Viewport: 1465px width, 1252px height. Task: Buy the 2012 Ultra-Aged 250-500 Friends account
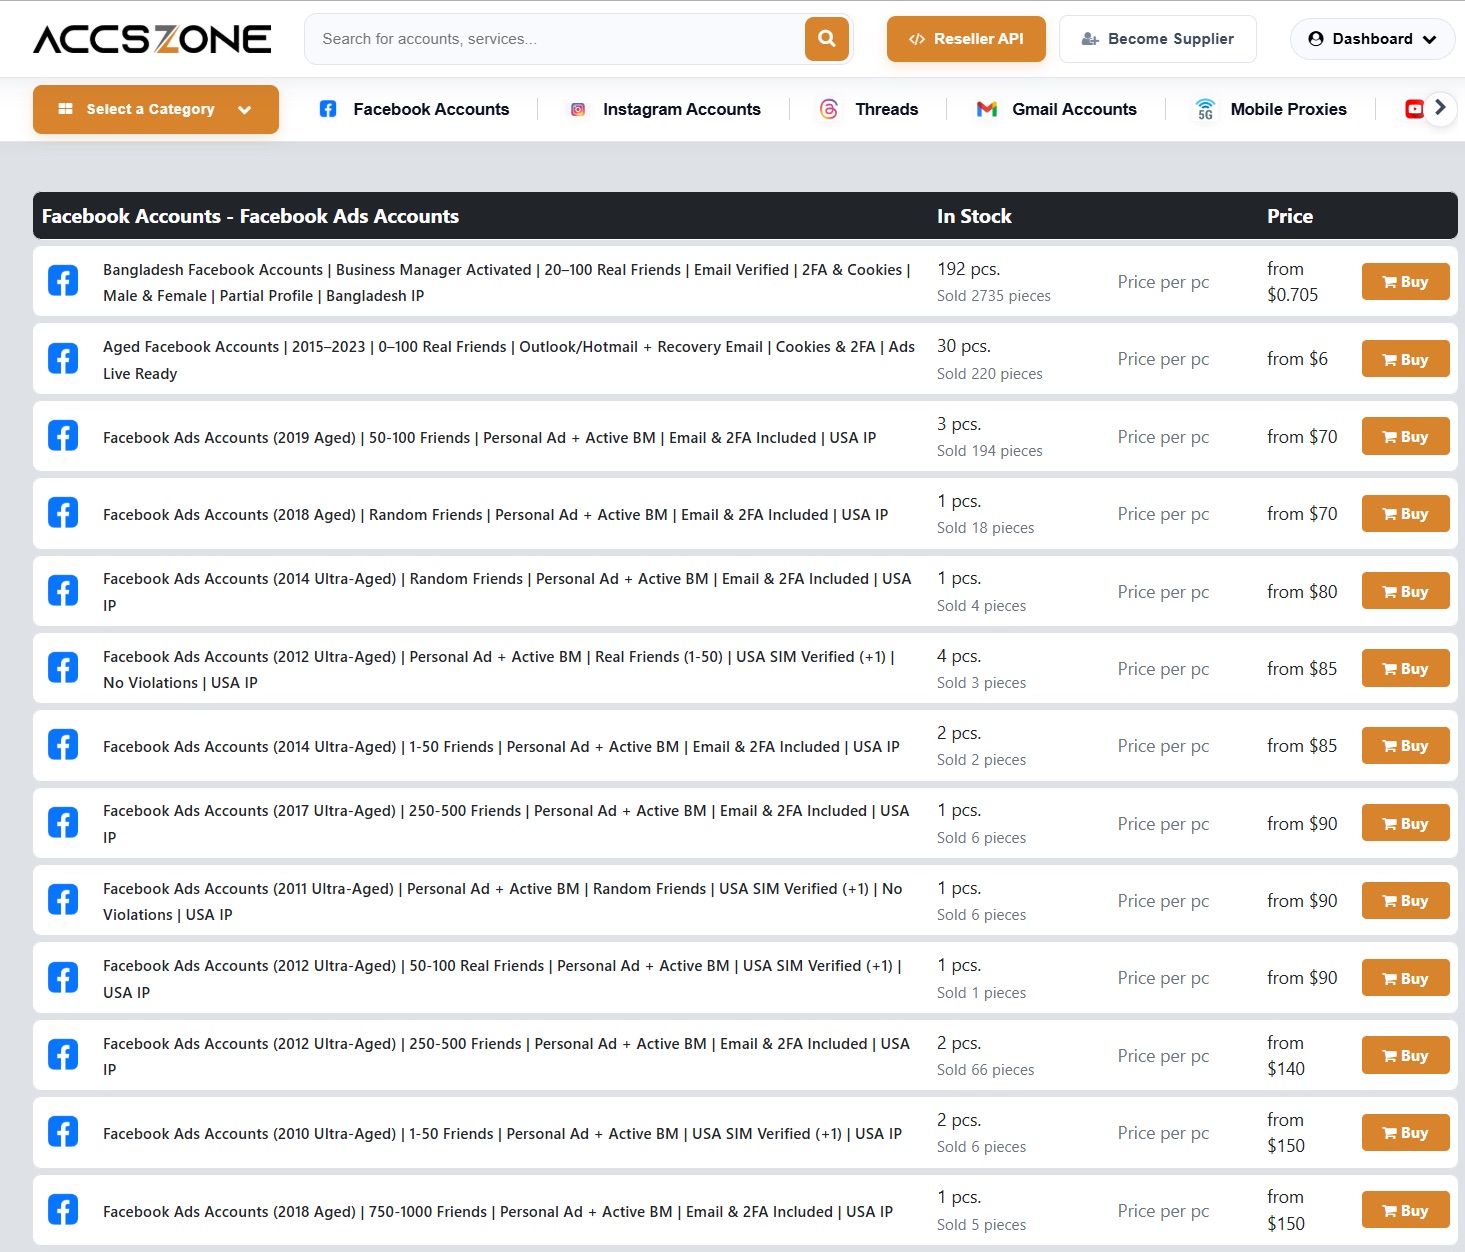click(1405, 1055)
